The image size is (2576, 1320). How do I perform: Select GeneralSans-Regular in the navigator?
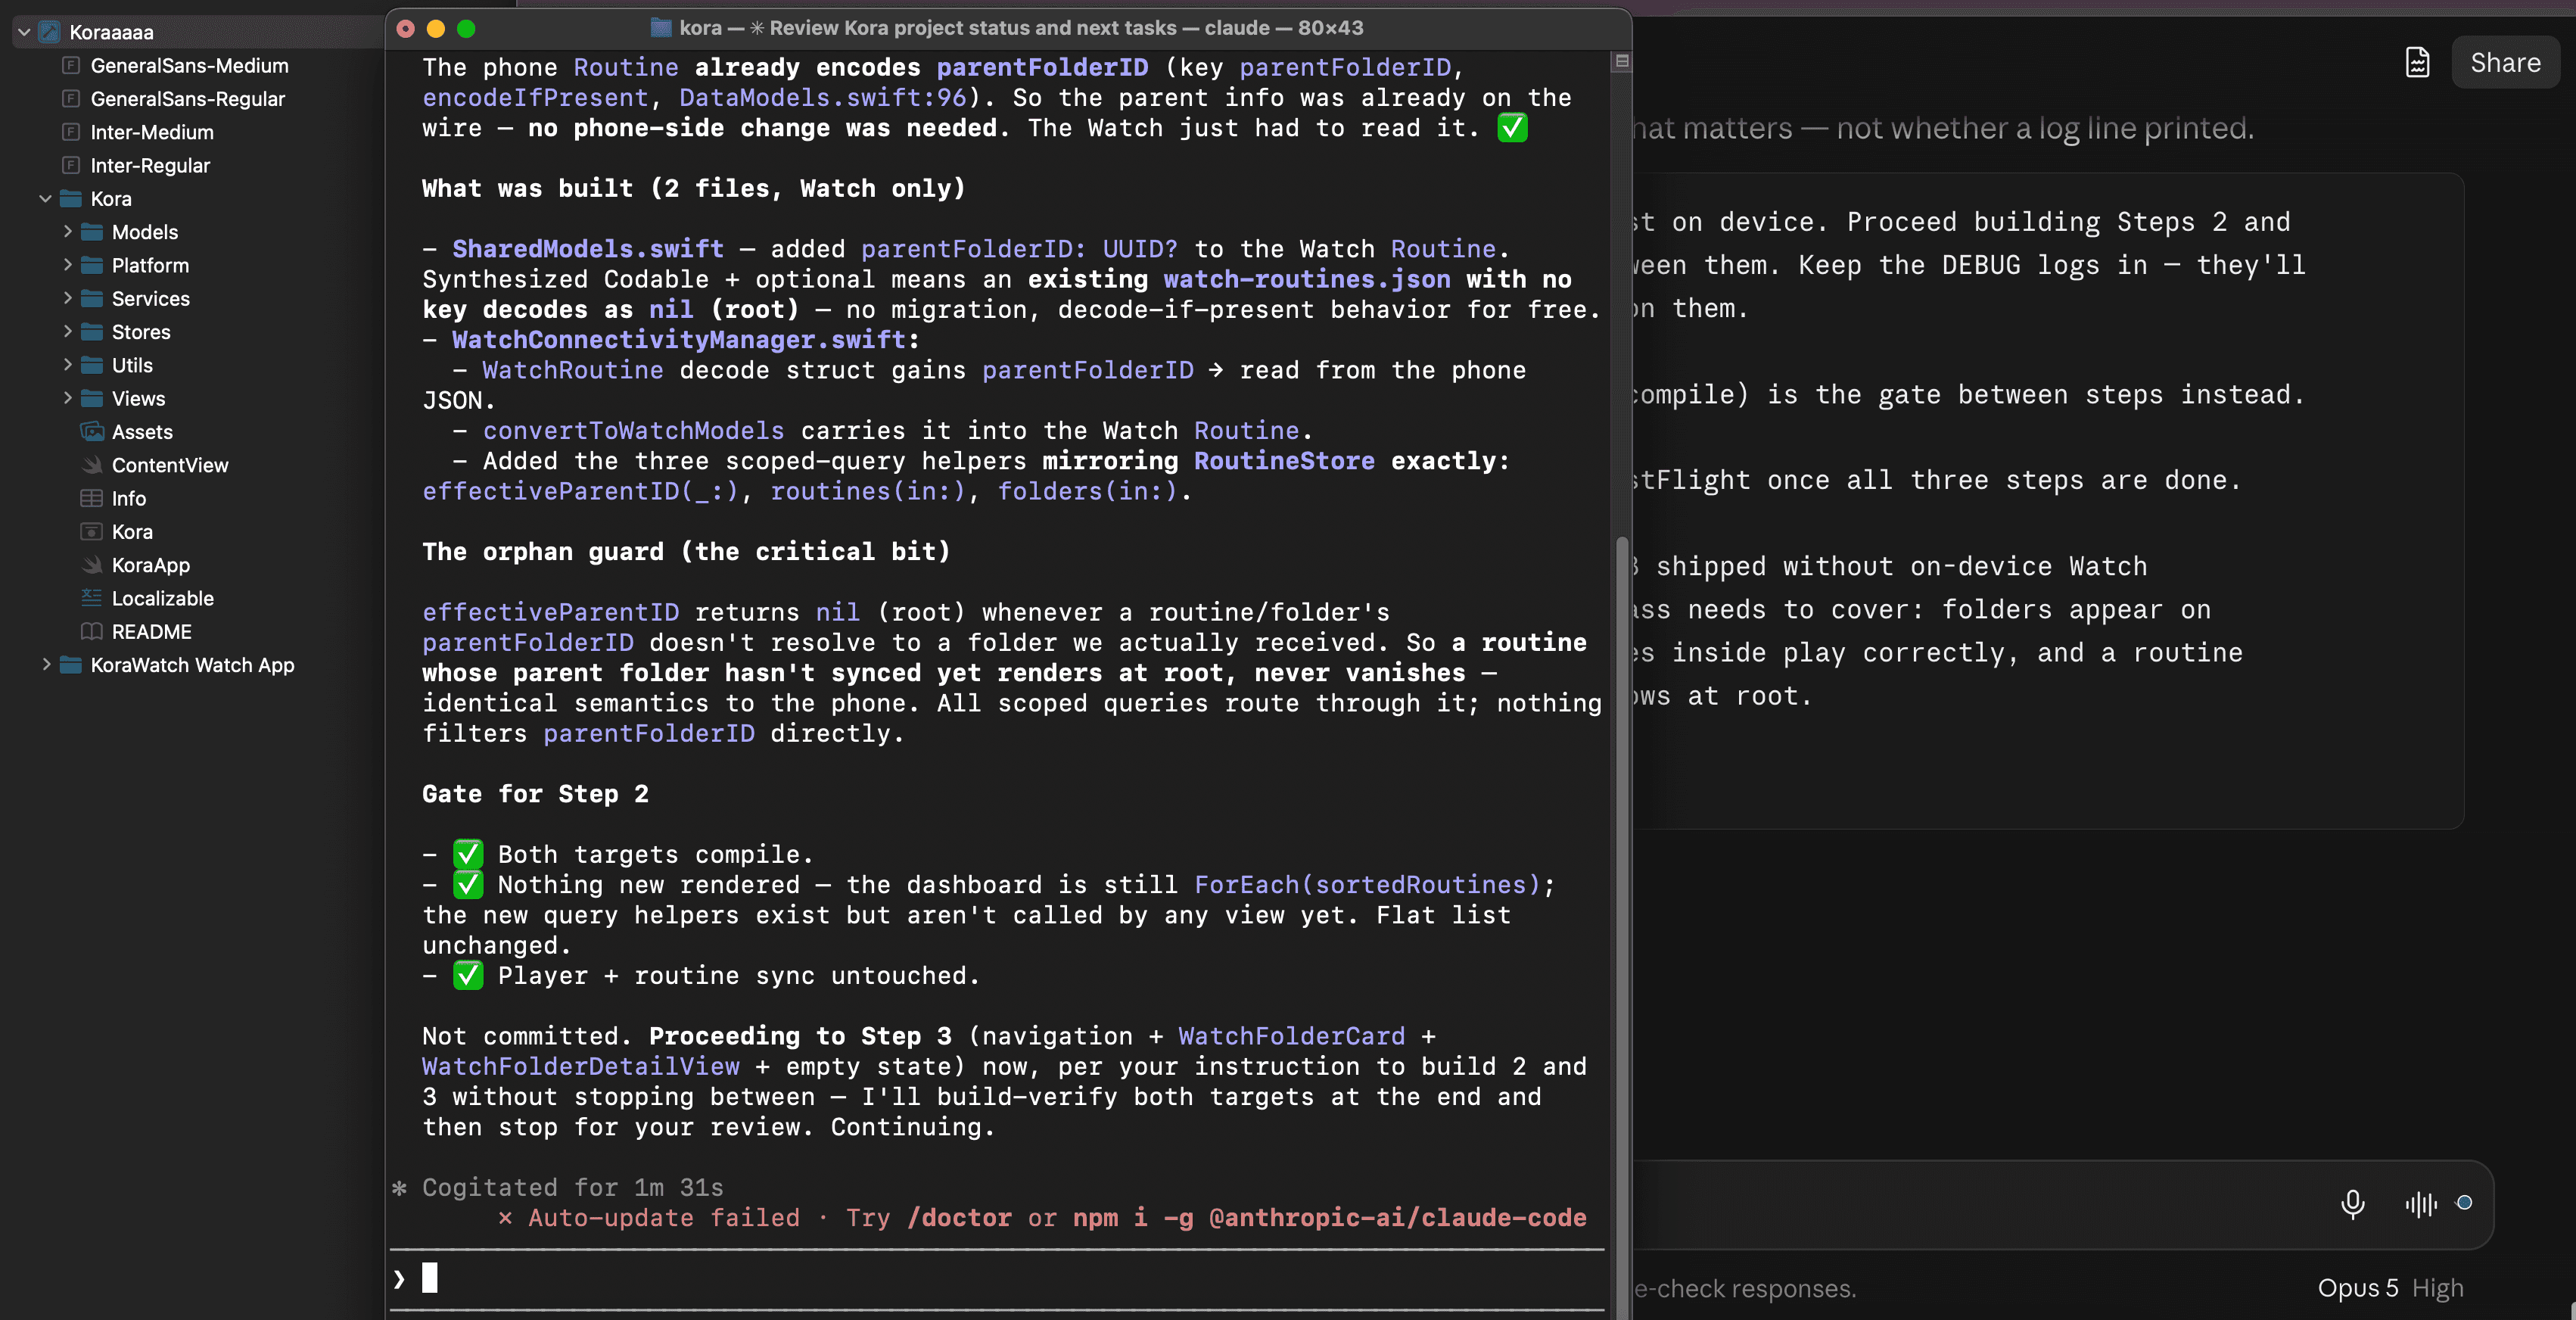click(x=188, y=99)
